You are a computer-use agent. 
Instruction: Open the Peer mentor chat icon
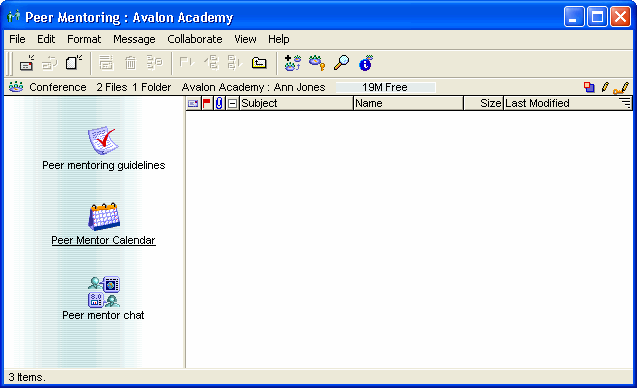pyautogui.click(x=104, y=292)
